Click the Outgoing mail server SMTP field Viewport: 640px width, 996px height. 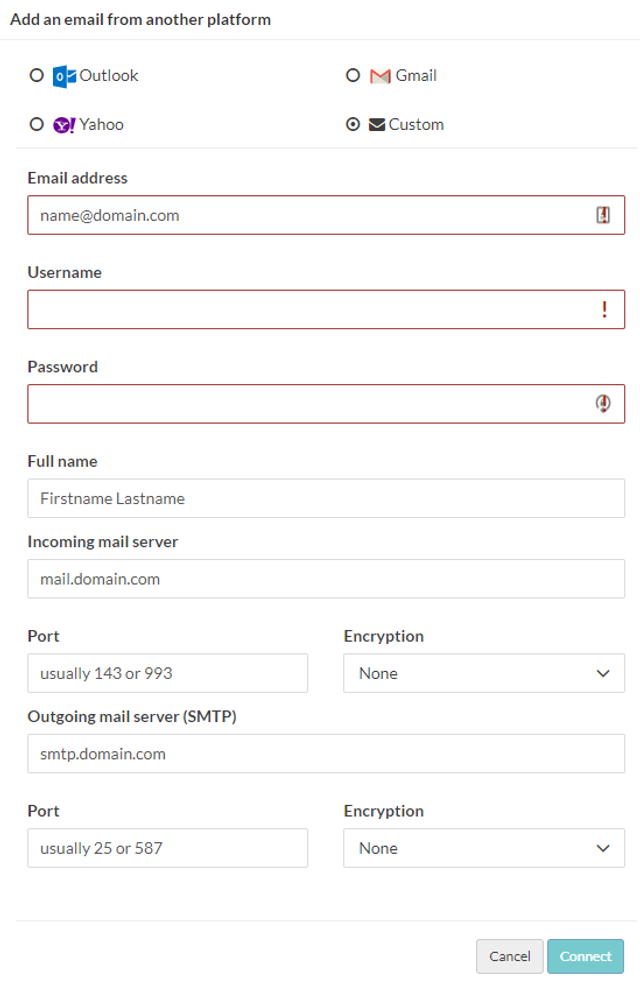[326, 754]
